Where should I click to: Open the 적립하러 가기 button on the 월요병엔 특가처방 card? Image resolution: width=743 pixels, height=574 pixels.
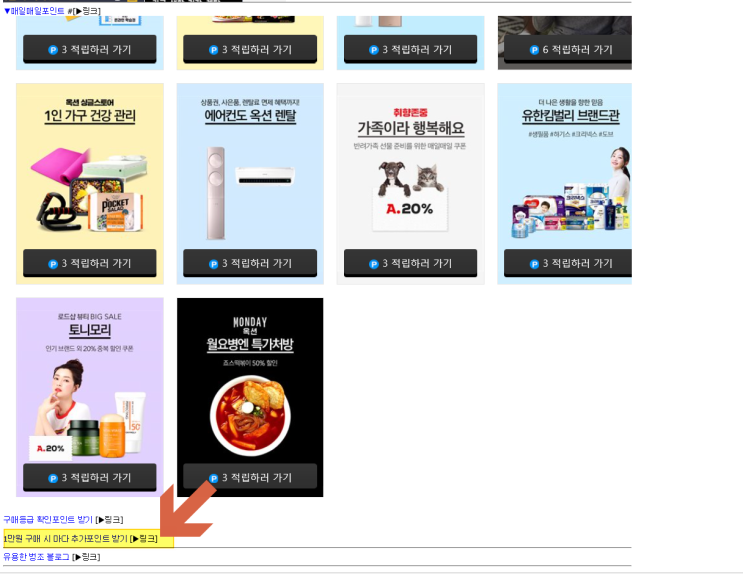pyautogui.click(x=250, y=476)
